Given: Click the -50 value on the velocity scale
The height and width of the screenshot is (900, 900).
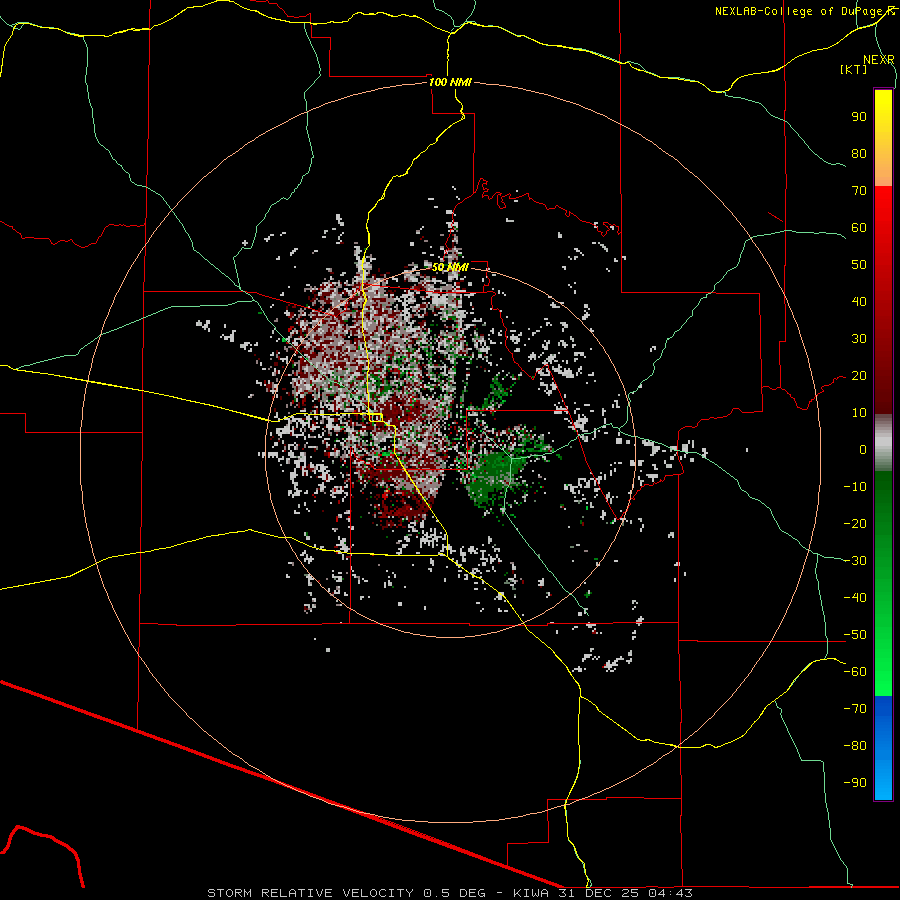Looking at the screenshot, I should tap(855, 635).
